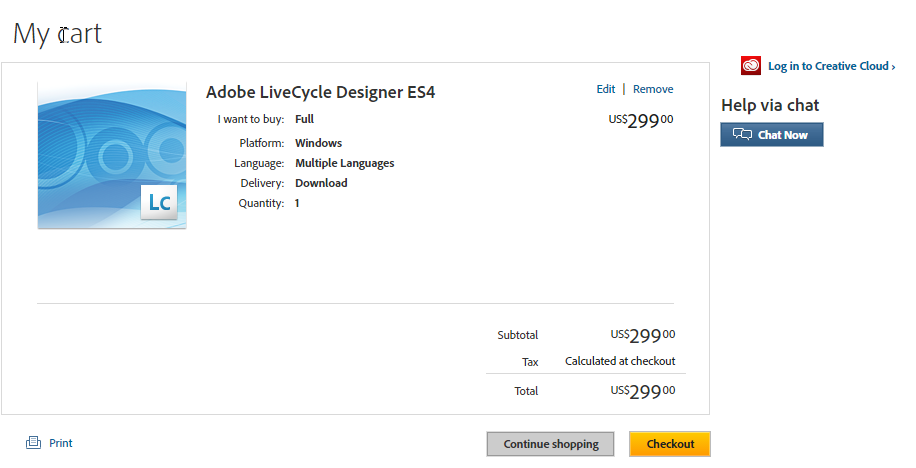Viewport: 916px width, 468px height.
Task: Click the Calculated at checkout tax text
Action: click(x=620, y=361)
